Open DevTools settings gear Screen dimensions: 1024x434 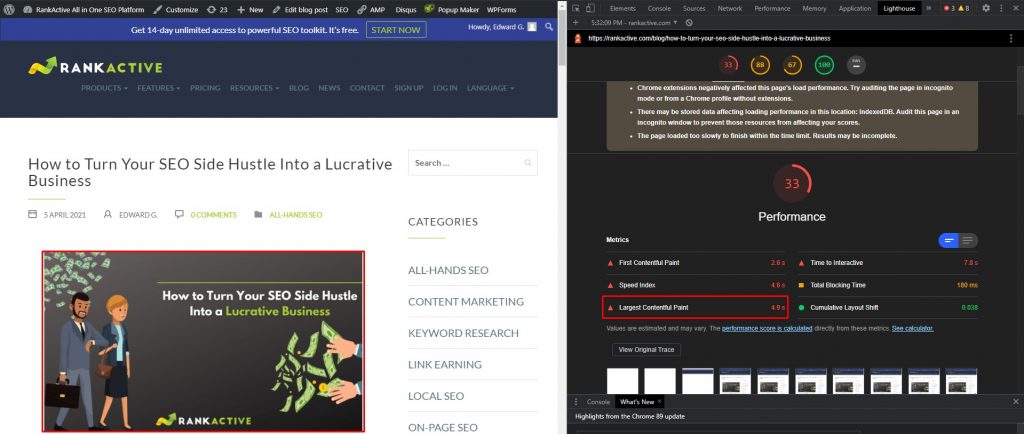[x=986, y=8]
